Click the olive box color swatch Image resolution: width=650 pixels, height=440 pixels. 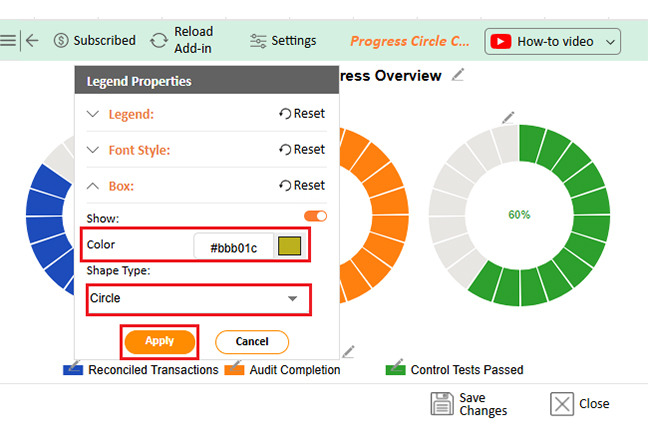click(289, 246)
